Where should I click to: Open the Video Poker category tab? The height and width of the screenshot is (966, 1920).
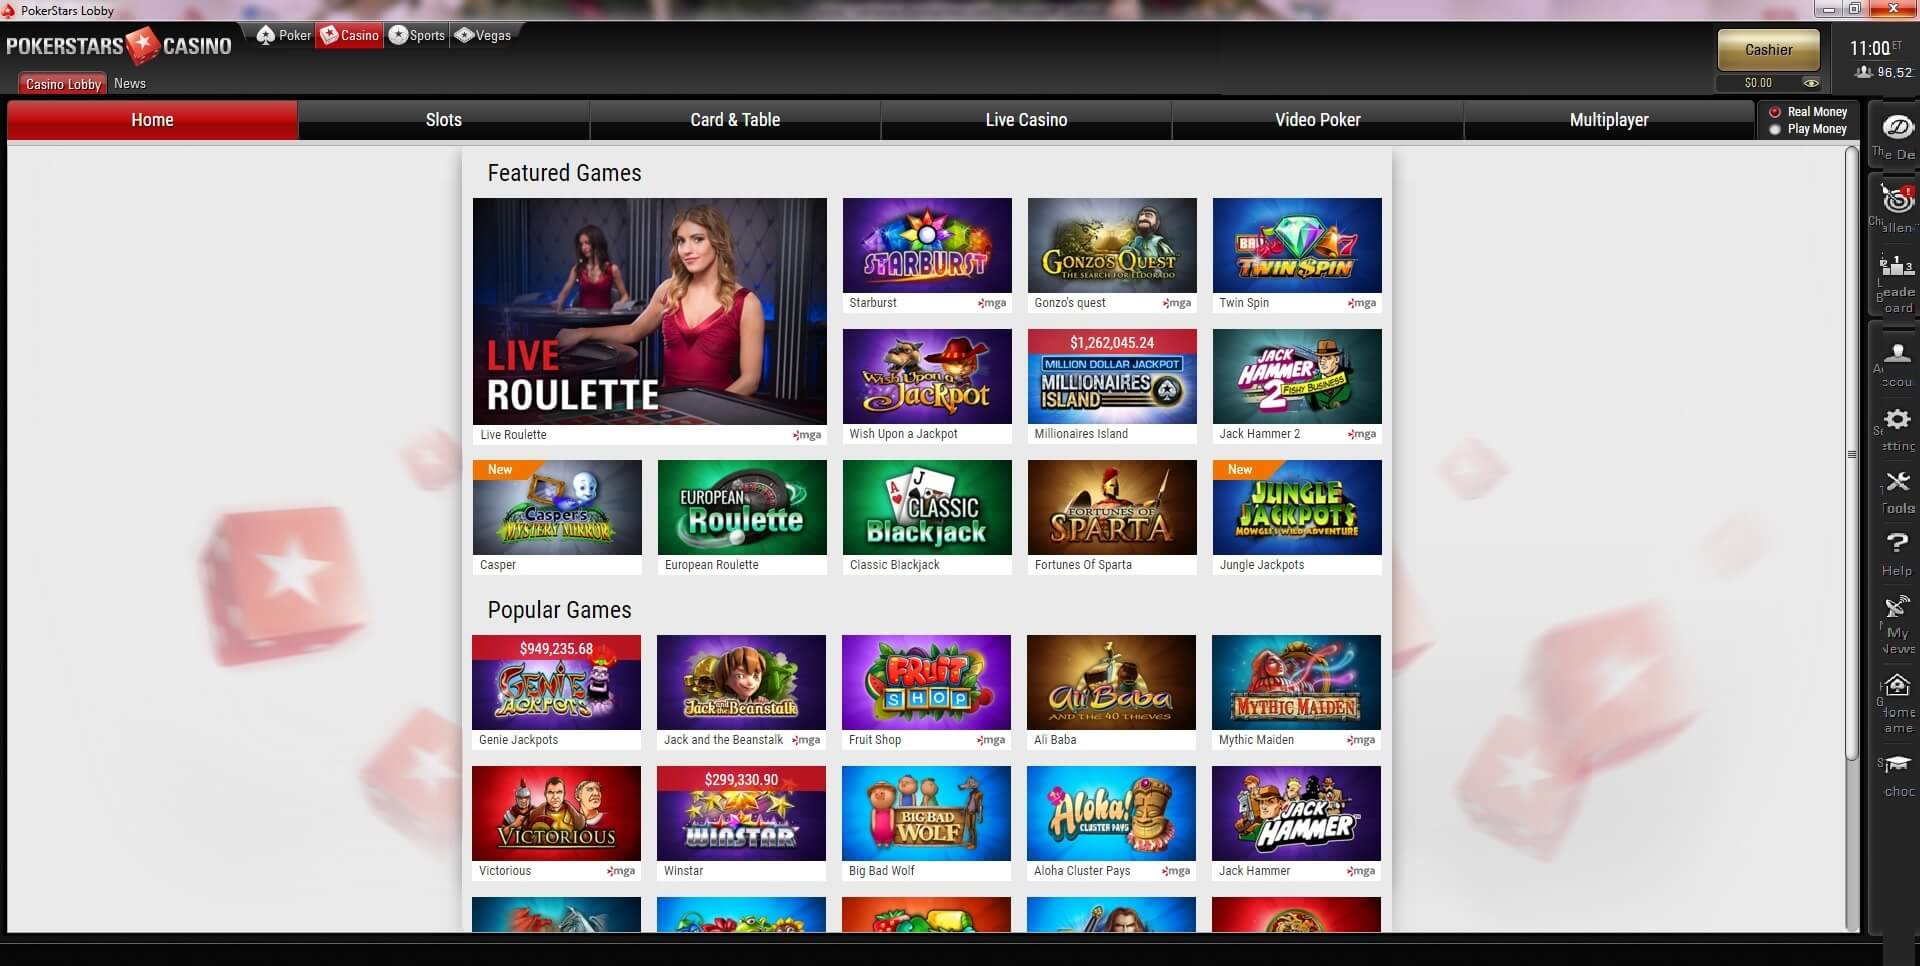[x=1318, y=120]
